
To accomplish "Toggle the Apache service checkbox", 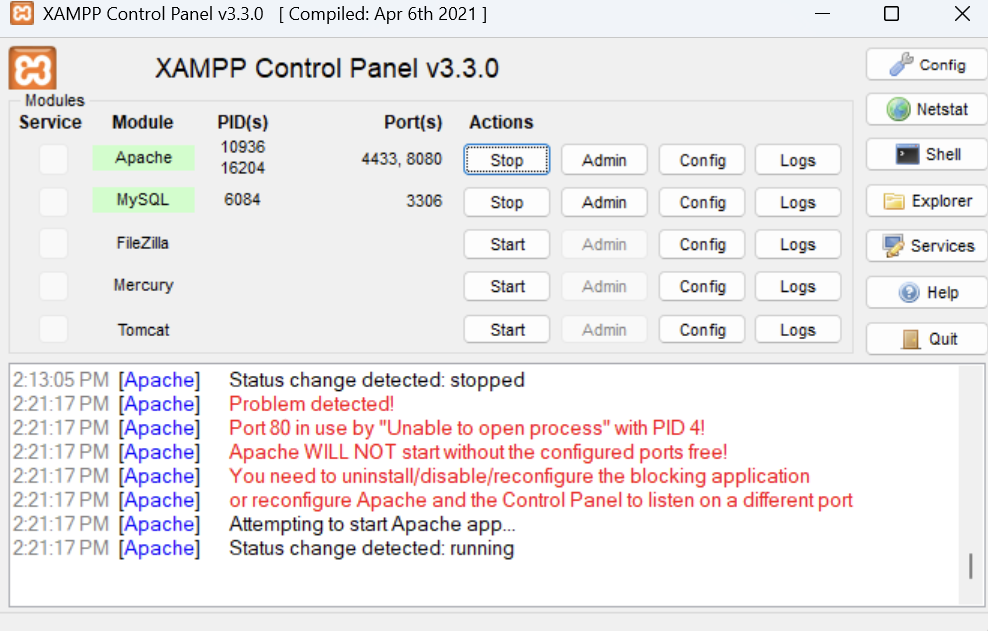I will tap(53, 159).
